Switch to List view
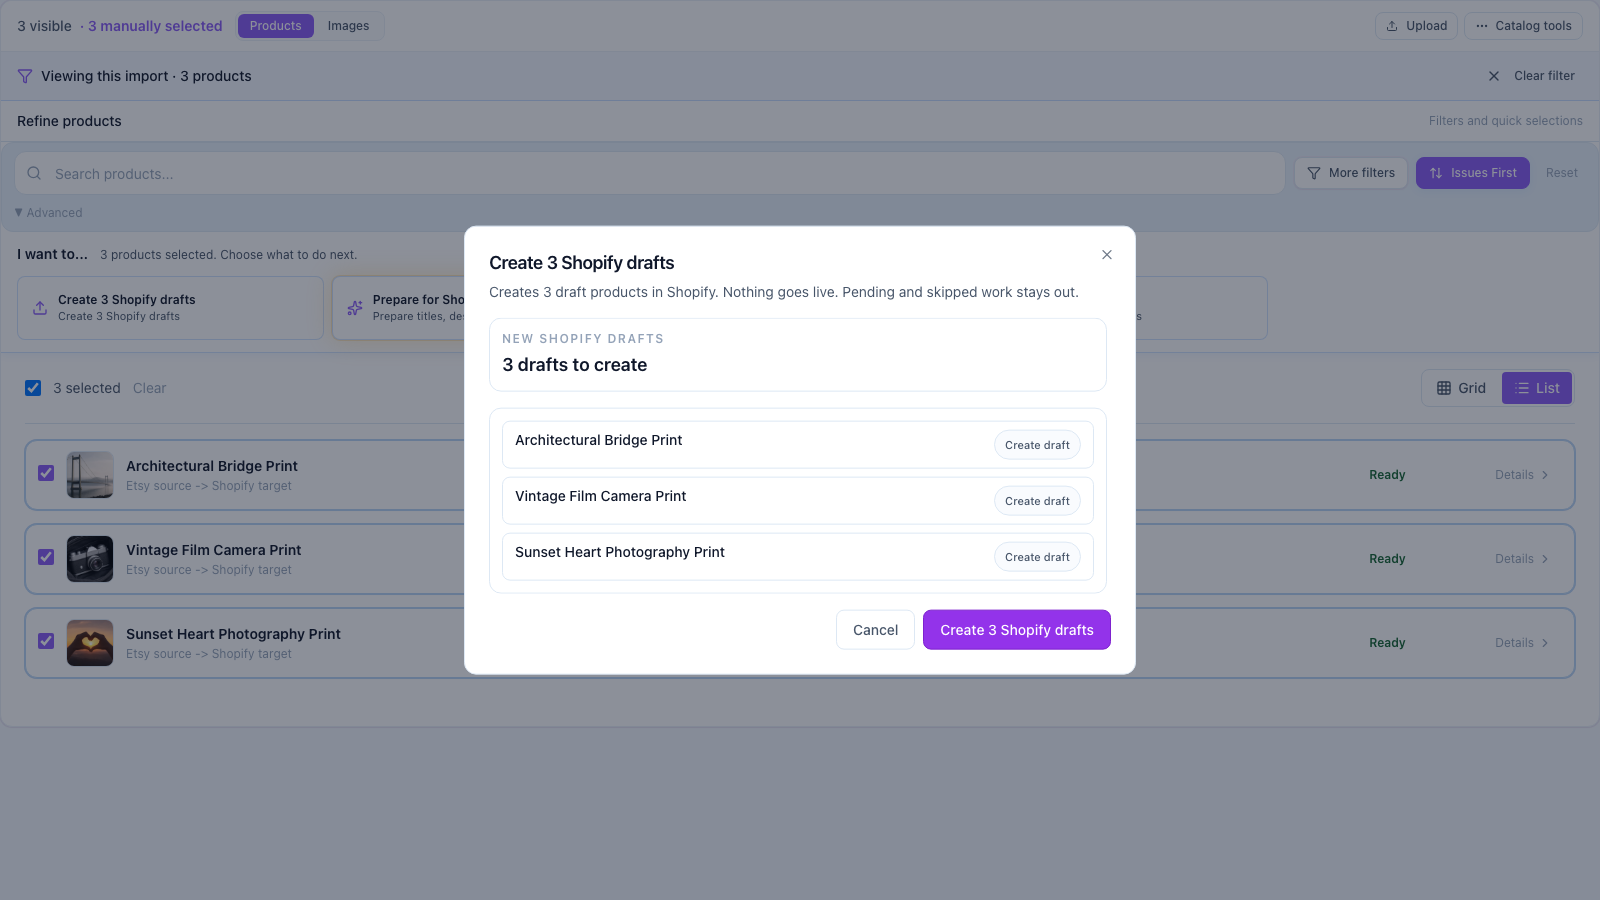 (1537, 388)
